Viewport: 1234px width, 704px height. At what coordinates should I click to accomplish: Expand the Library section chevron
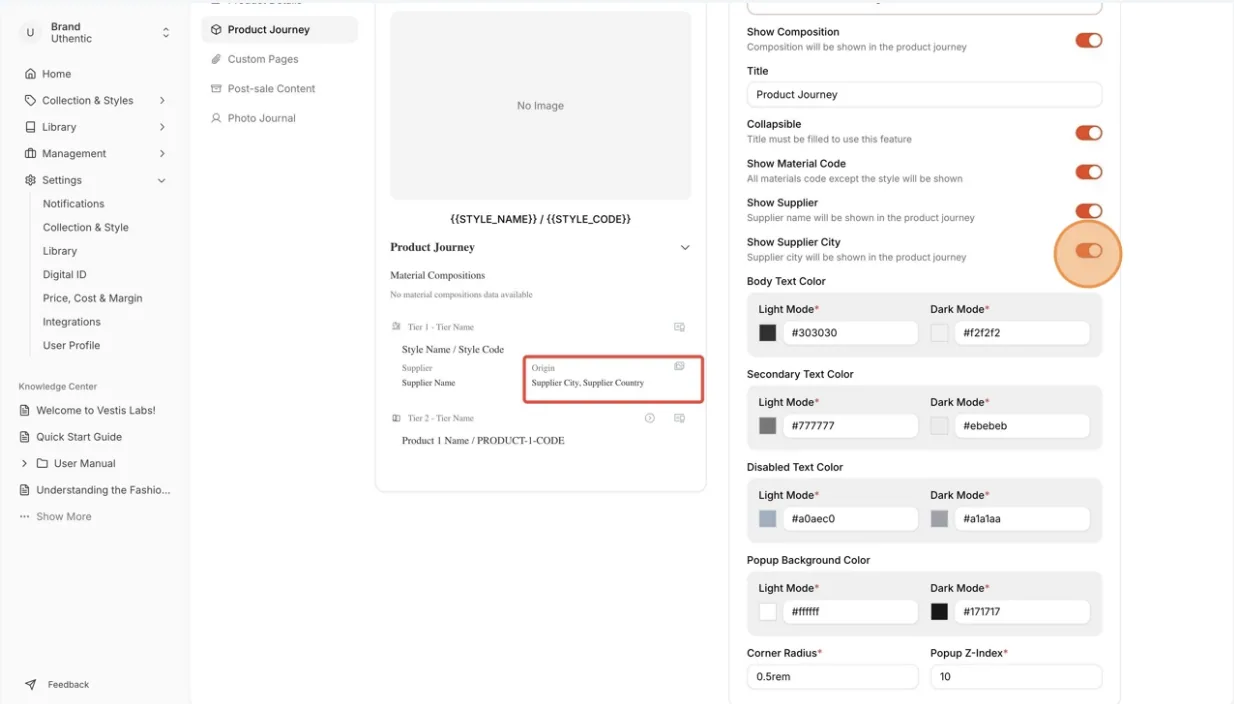(x=162, y=127)
